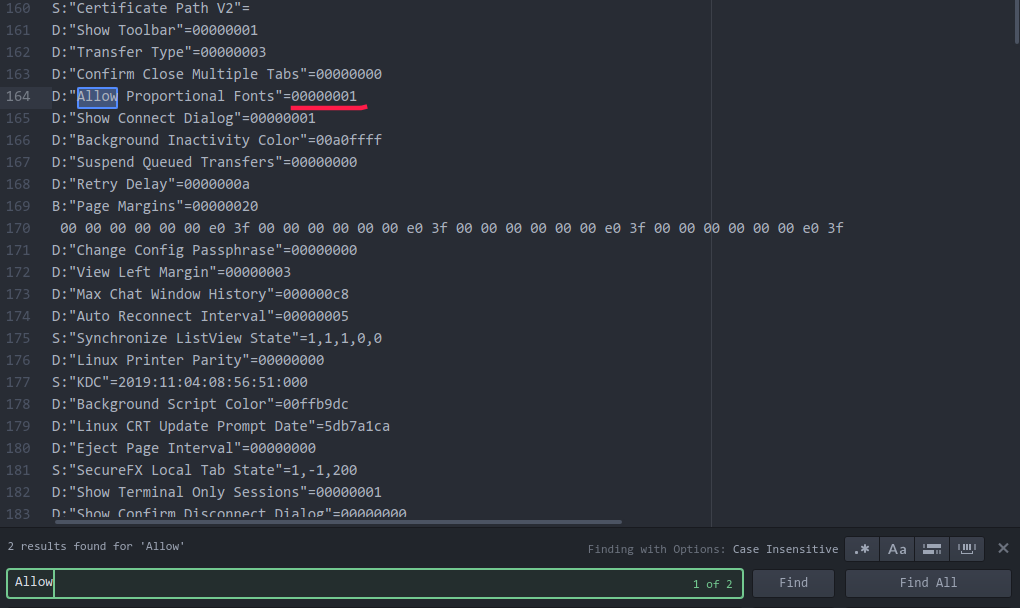The height and width of the screenshot is (608, 1020).
Task: Click the KDC timestamp entry
Action: click(x=180, y=382)
